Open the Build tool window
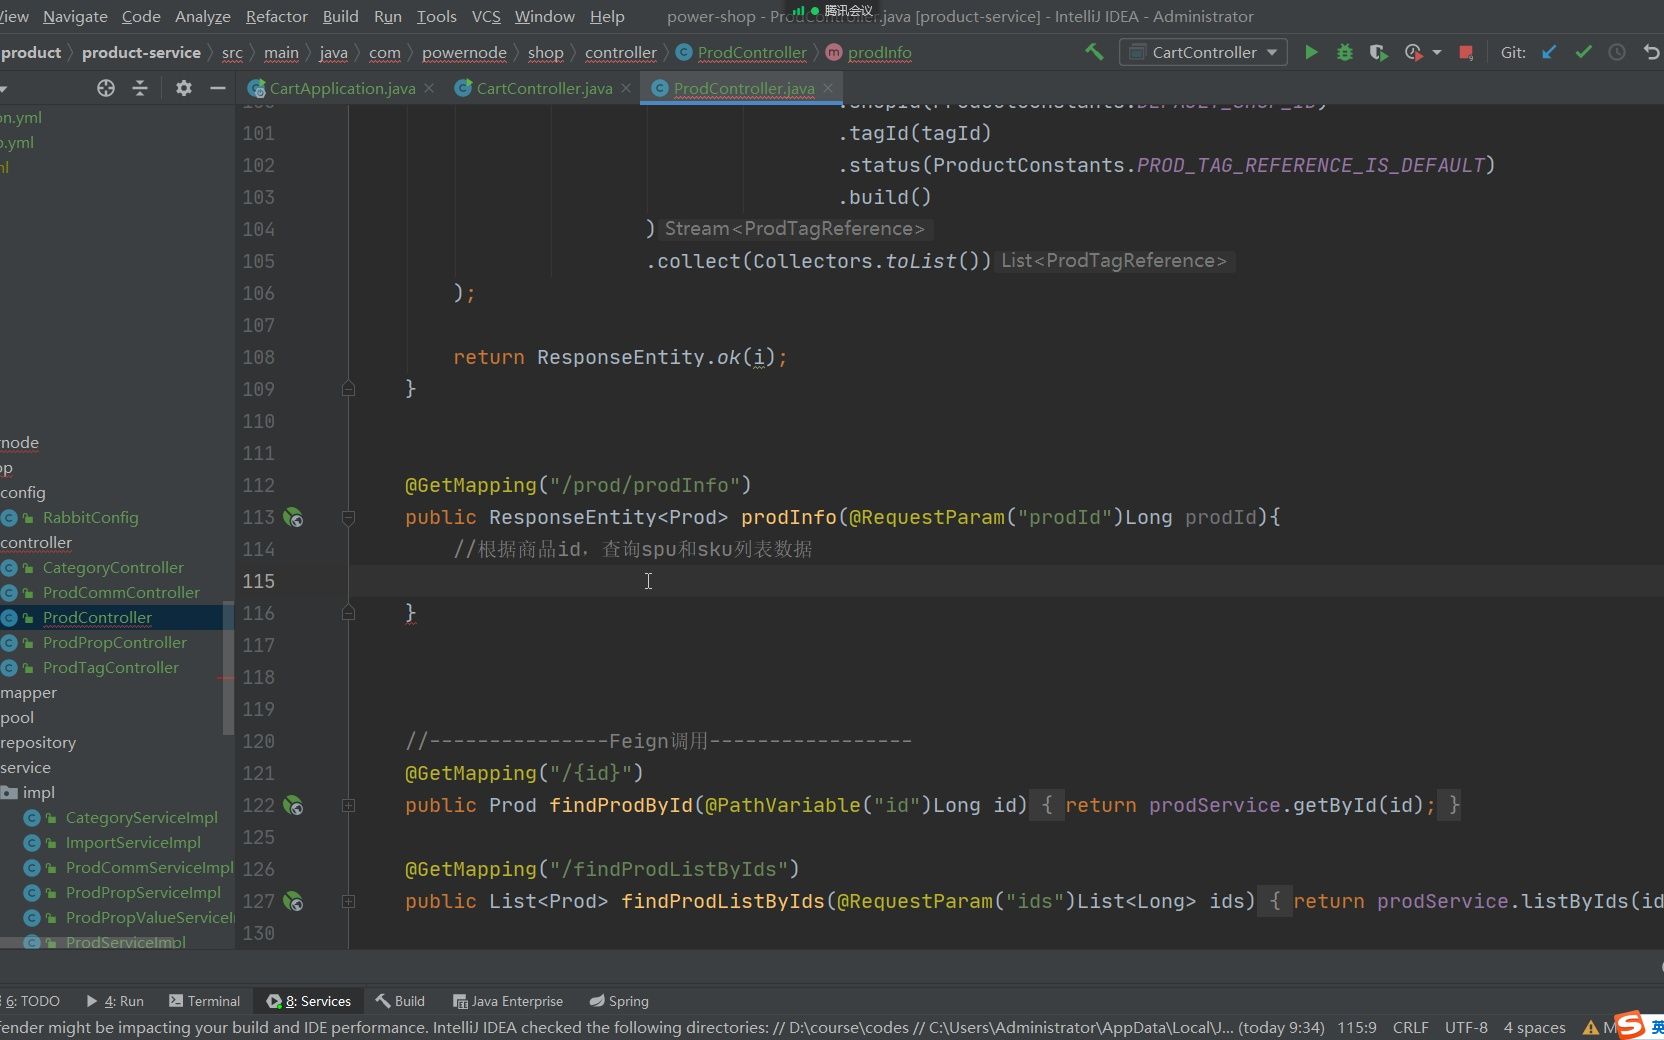 (400, 1001)
